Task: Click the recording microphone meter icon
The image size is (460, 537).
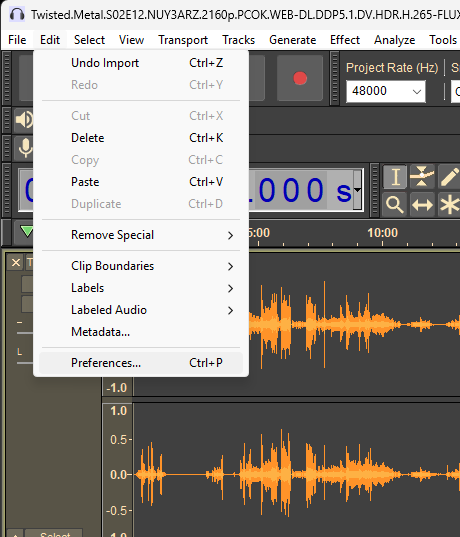Action: click(25, 148)
